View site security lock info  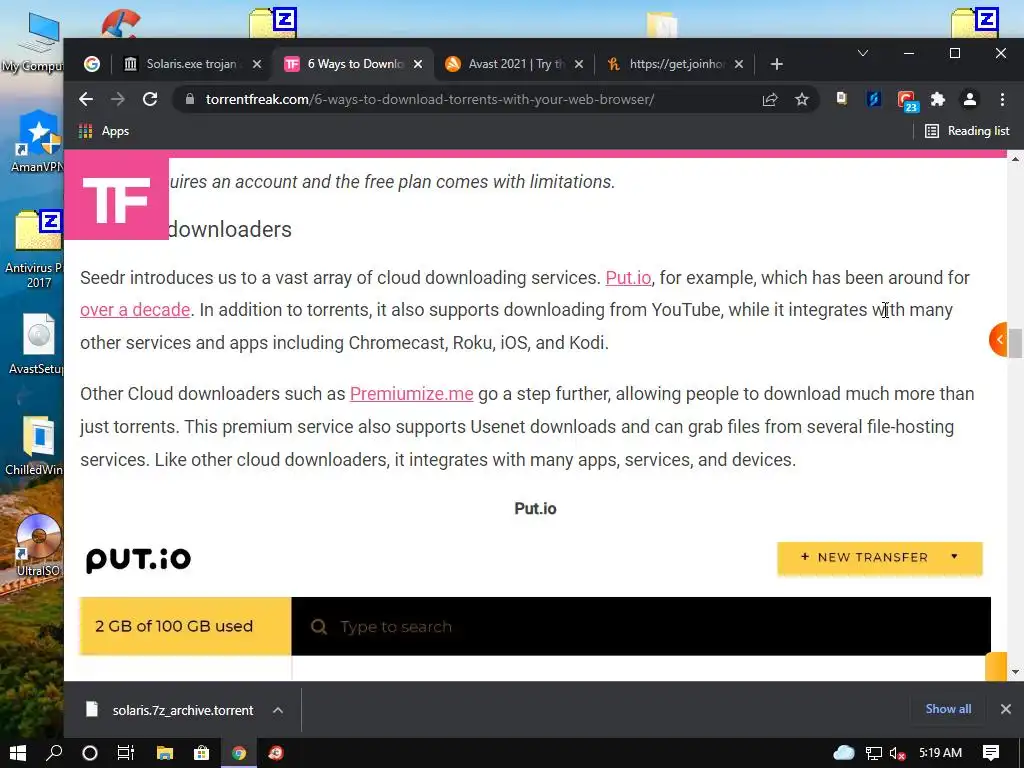point(190,99)
